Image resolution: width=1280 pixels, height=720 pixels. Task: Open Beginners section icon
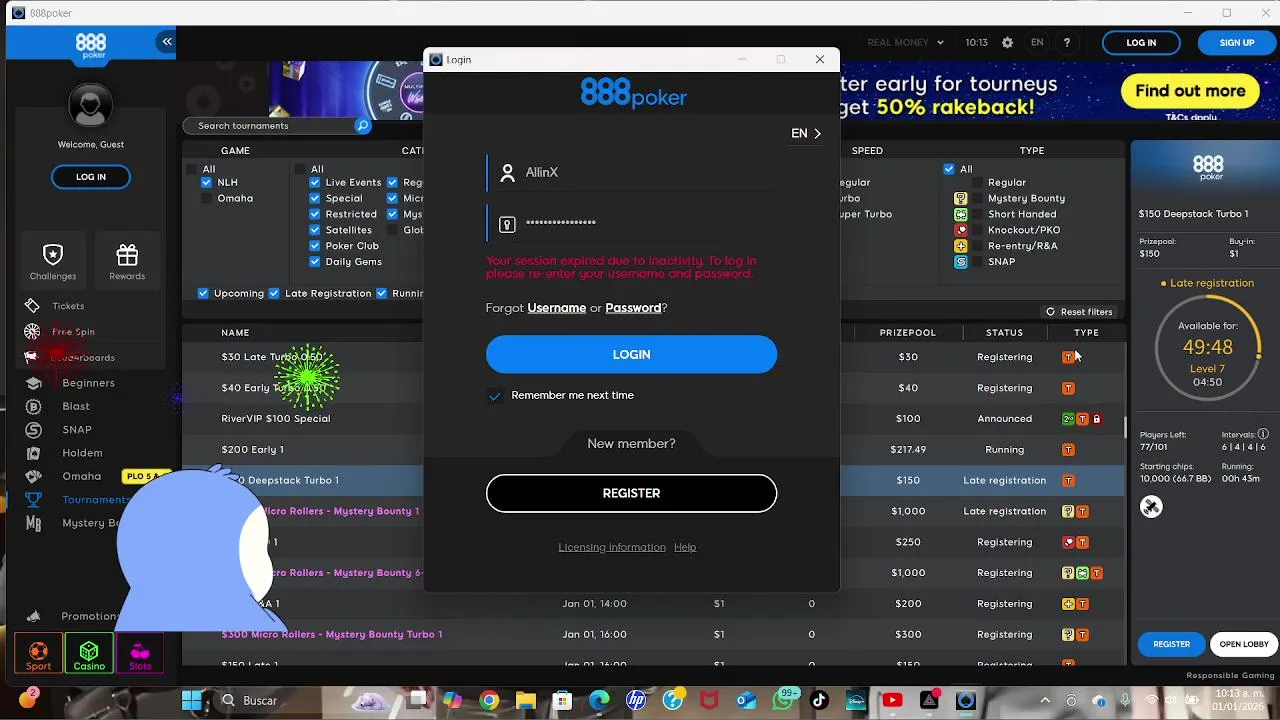click(33, 383)
